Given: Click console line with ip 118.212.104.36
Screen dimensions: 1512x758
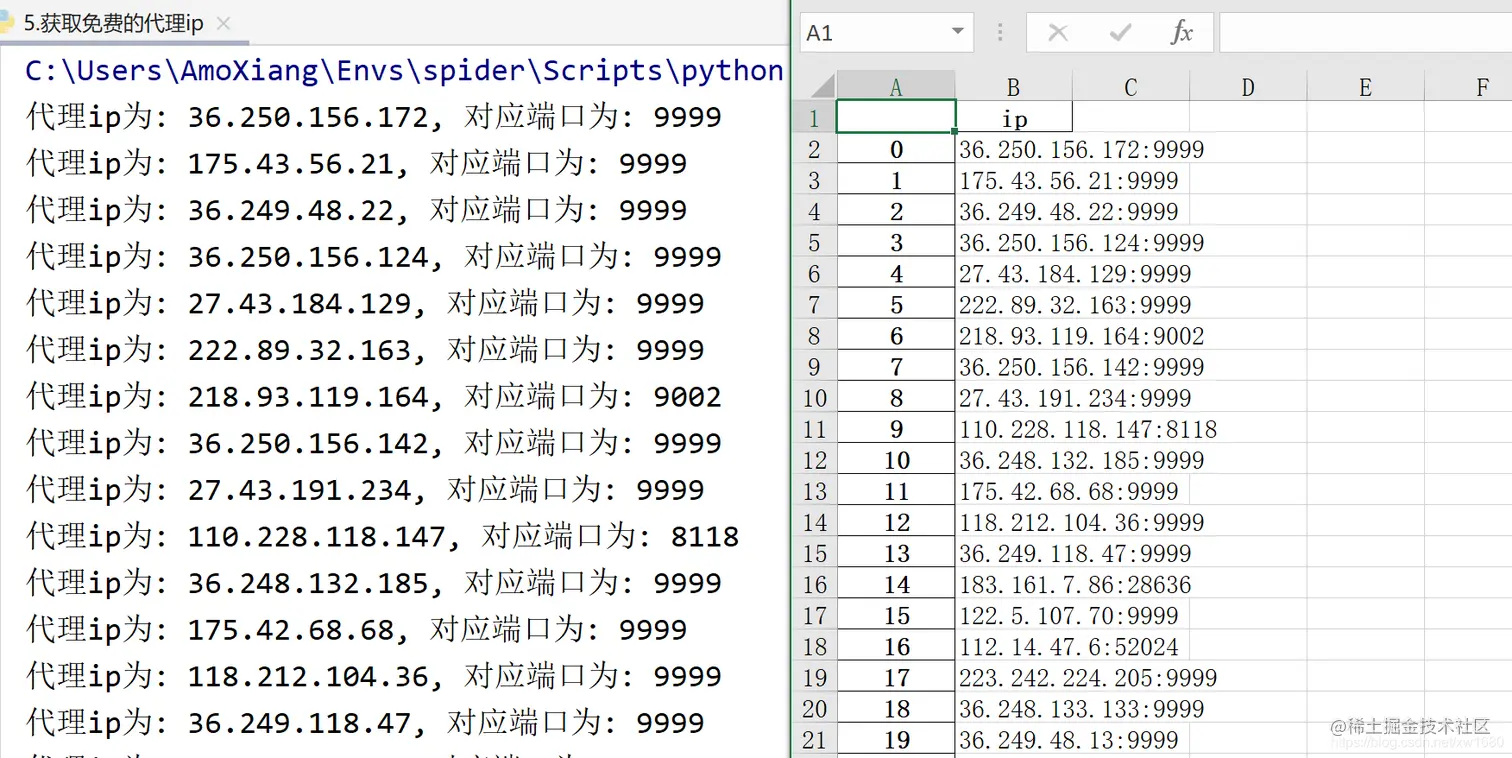Looking at the screenshot, I should 373,676.
